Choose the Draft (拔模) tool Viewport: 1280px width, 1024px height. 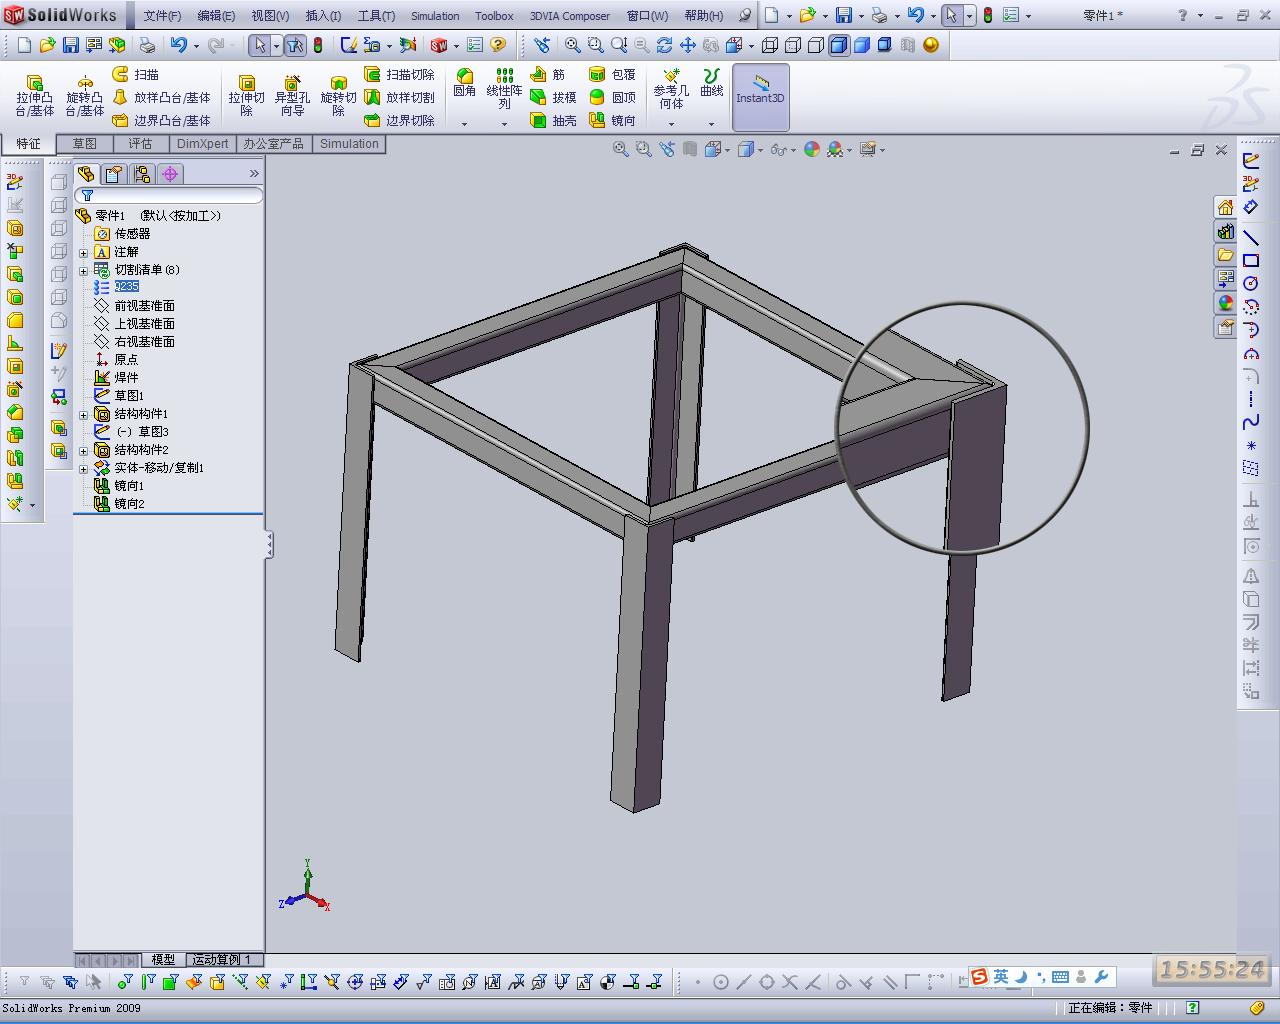pos(554,97)
